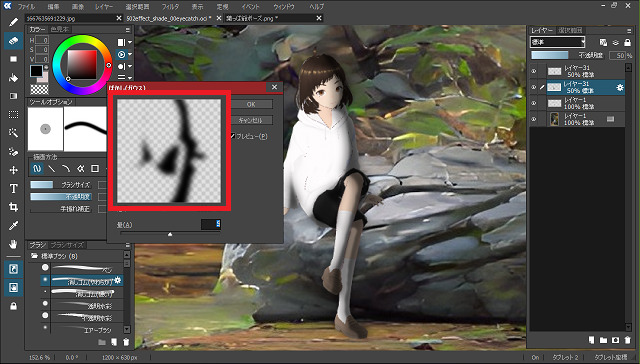Open the ファイル menu
The width and height of the screenshot is (640, 364).
point(26,7)
